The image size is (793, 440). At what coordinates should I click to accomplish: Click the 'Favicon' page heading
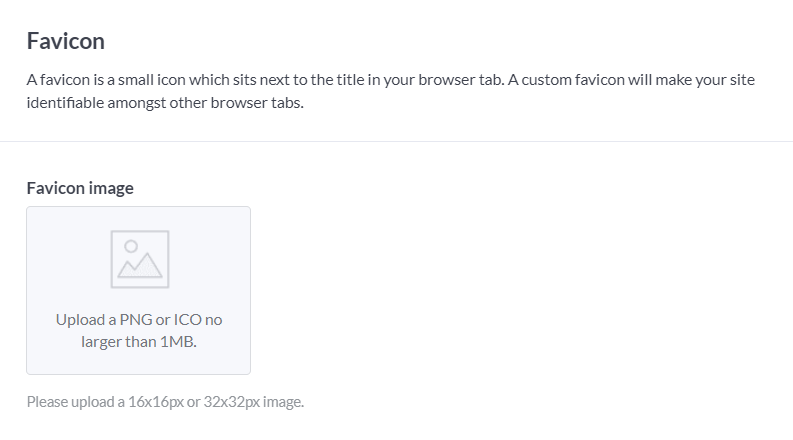coord(66,41)
